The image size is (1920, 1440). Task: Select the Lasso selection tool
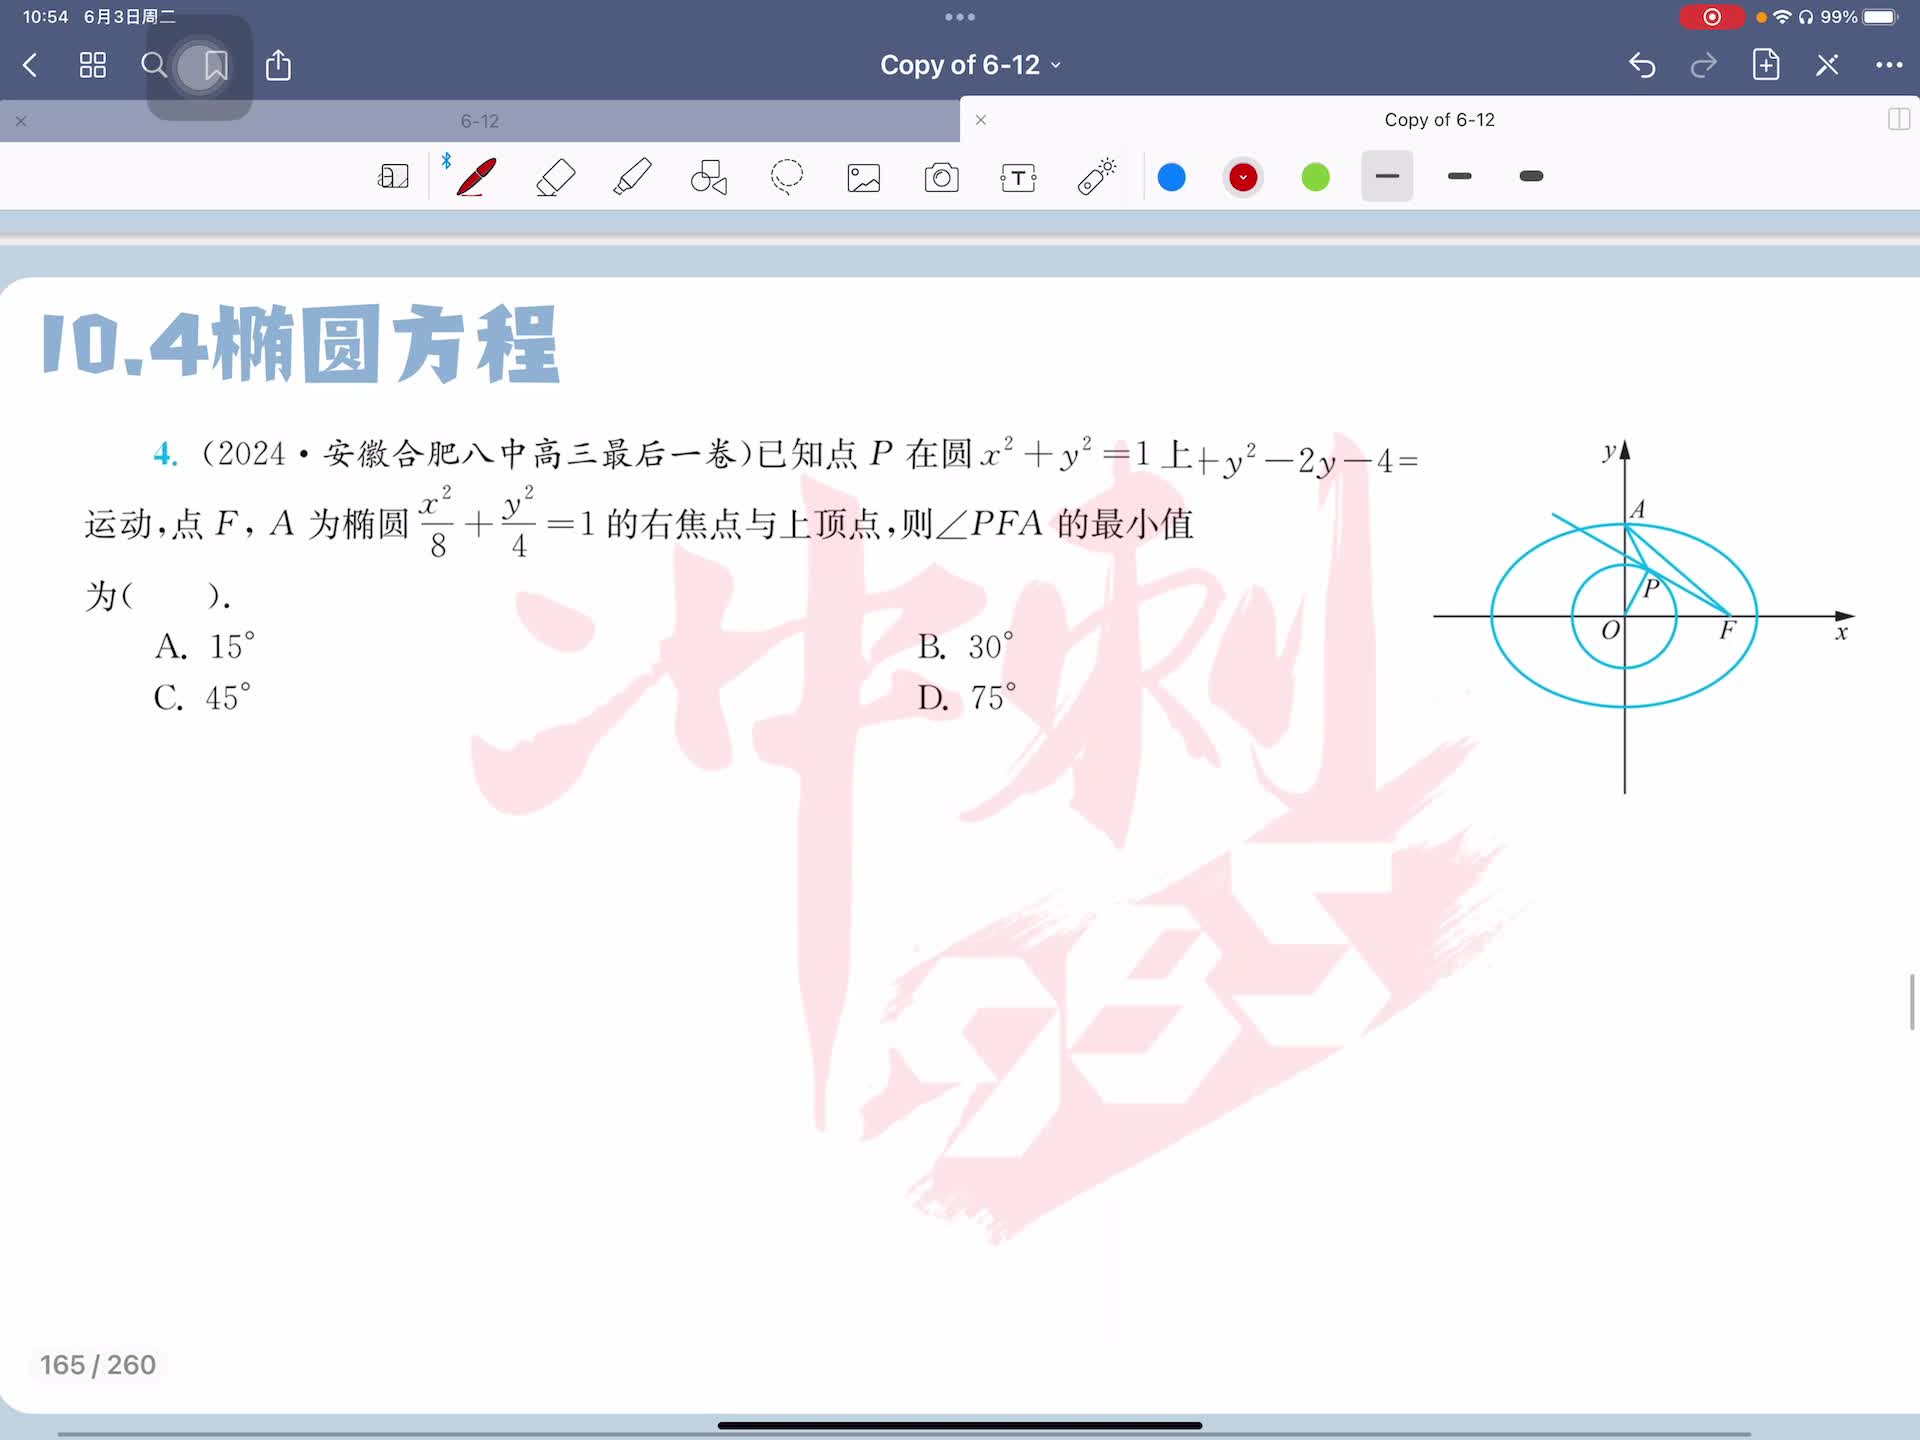pos(787,177)
